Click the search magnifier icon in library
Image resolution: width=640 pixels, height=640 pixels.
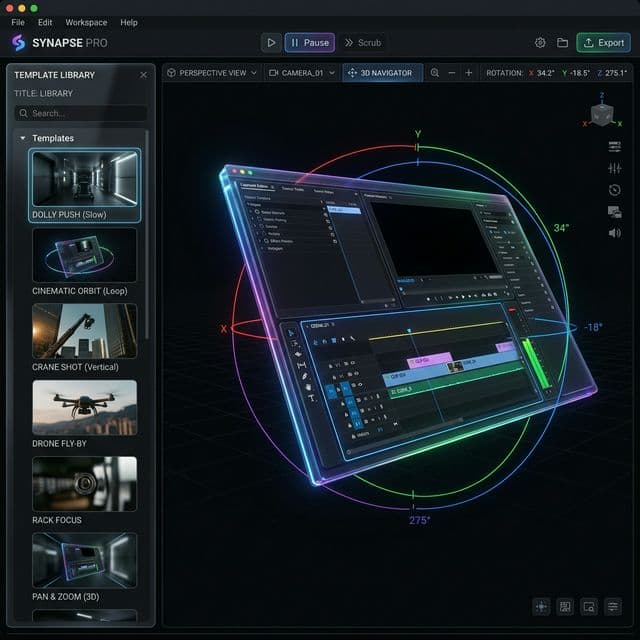coord(24,113)
